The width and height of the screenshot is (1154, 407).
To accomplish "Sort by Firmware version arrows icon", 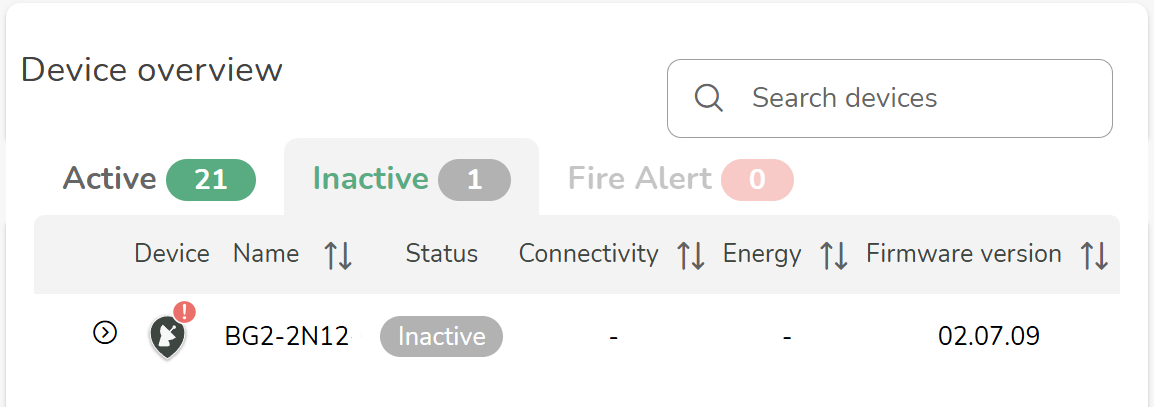I will tap(1094, 256).
